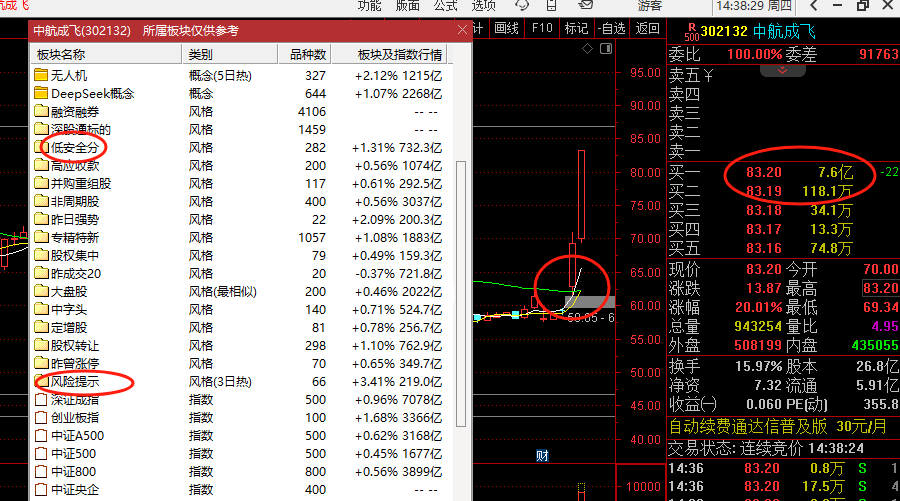This screenshot has height=501, width=900.
Task: Open the 功能 menu
Action: pos(369,6)
